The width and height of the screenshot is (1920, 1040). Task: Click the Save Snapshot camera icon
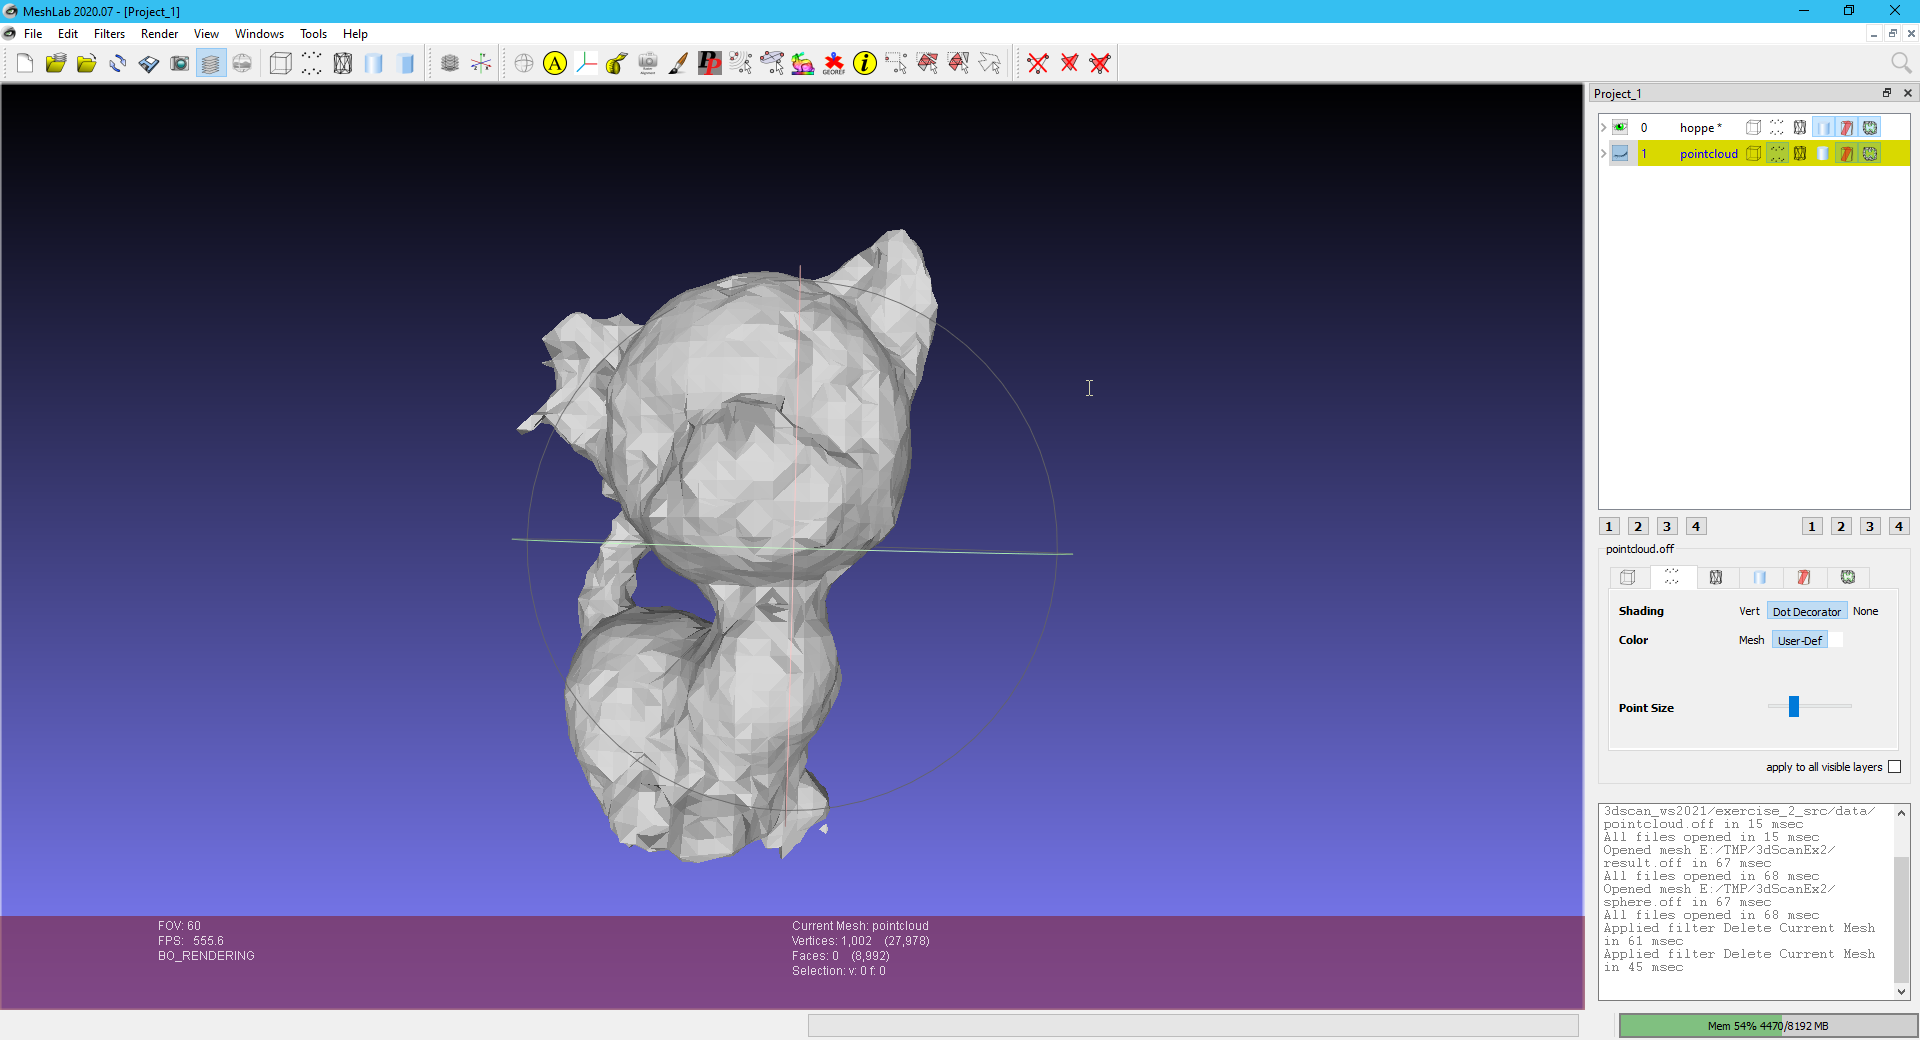click(x=180, y=64)
